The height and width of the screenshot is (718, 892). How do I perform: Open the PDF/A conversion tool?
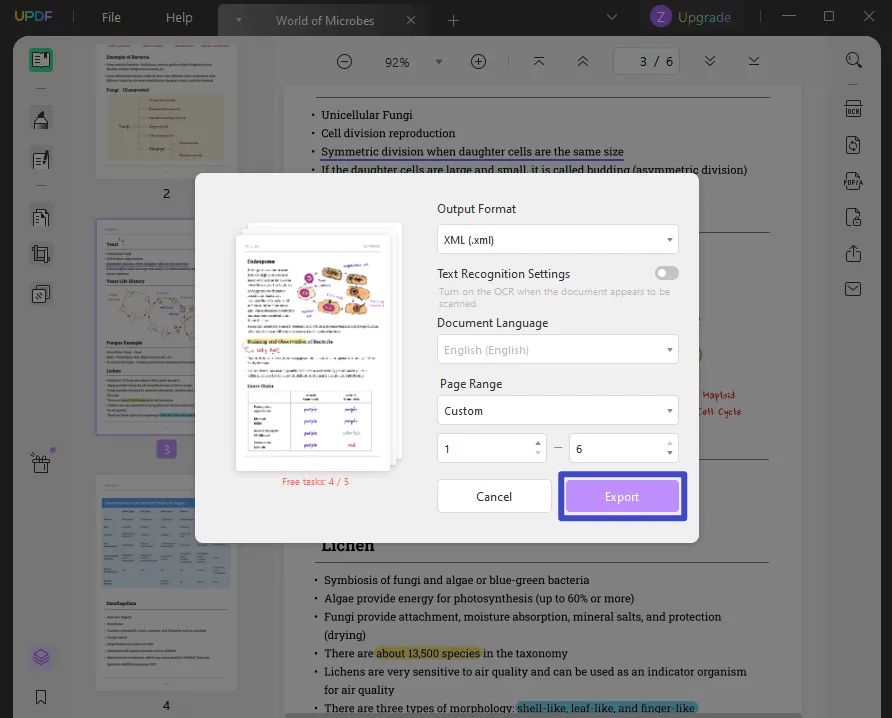pos(852,182)
